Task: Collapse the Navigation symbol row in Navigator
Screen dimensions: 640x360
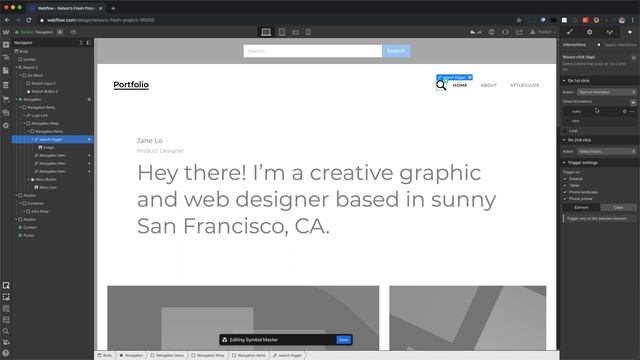Action: [17, 100]
